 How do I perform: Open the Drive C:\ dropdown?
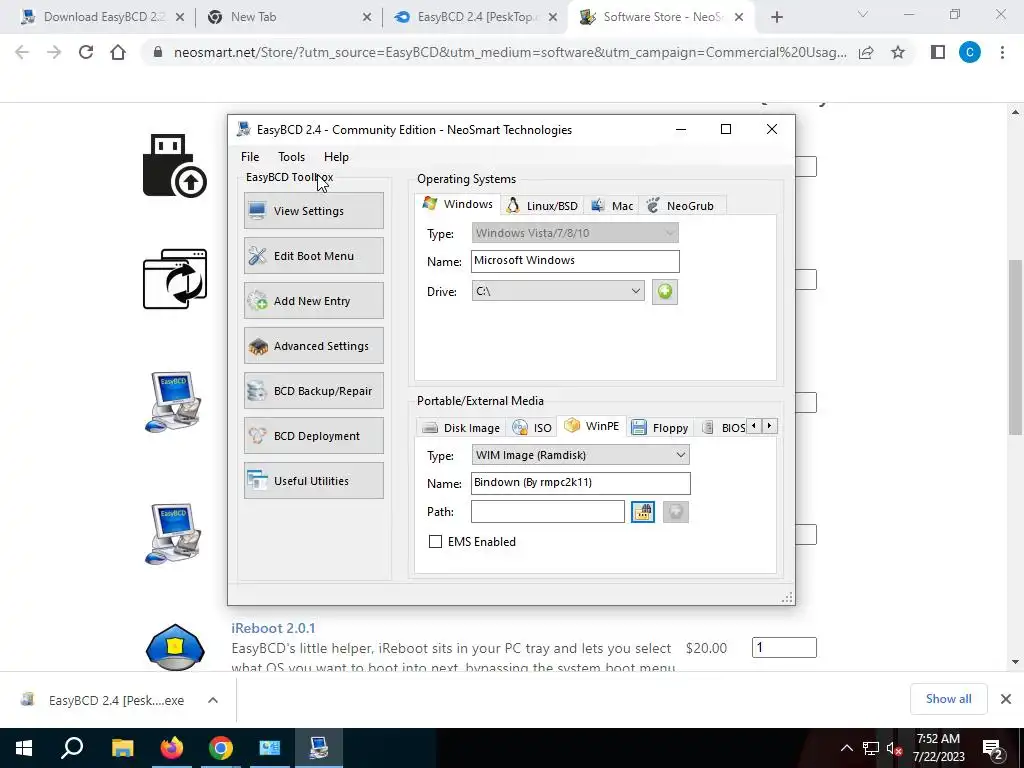[558, 291]
